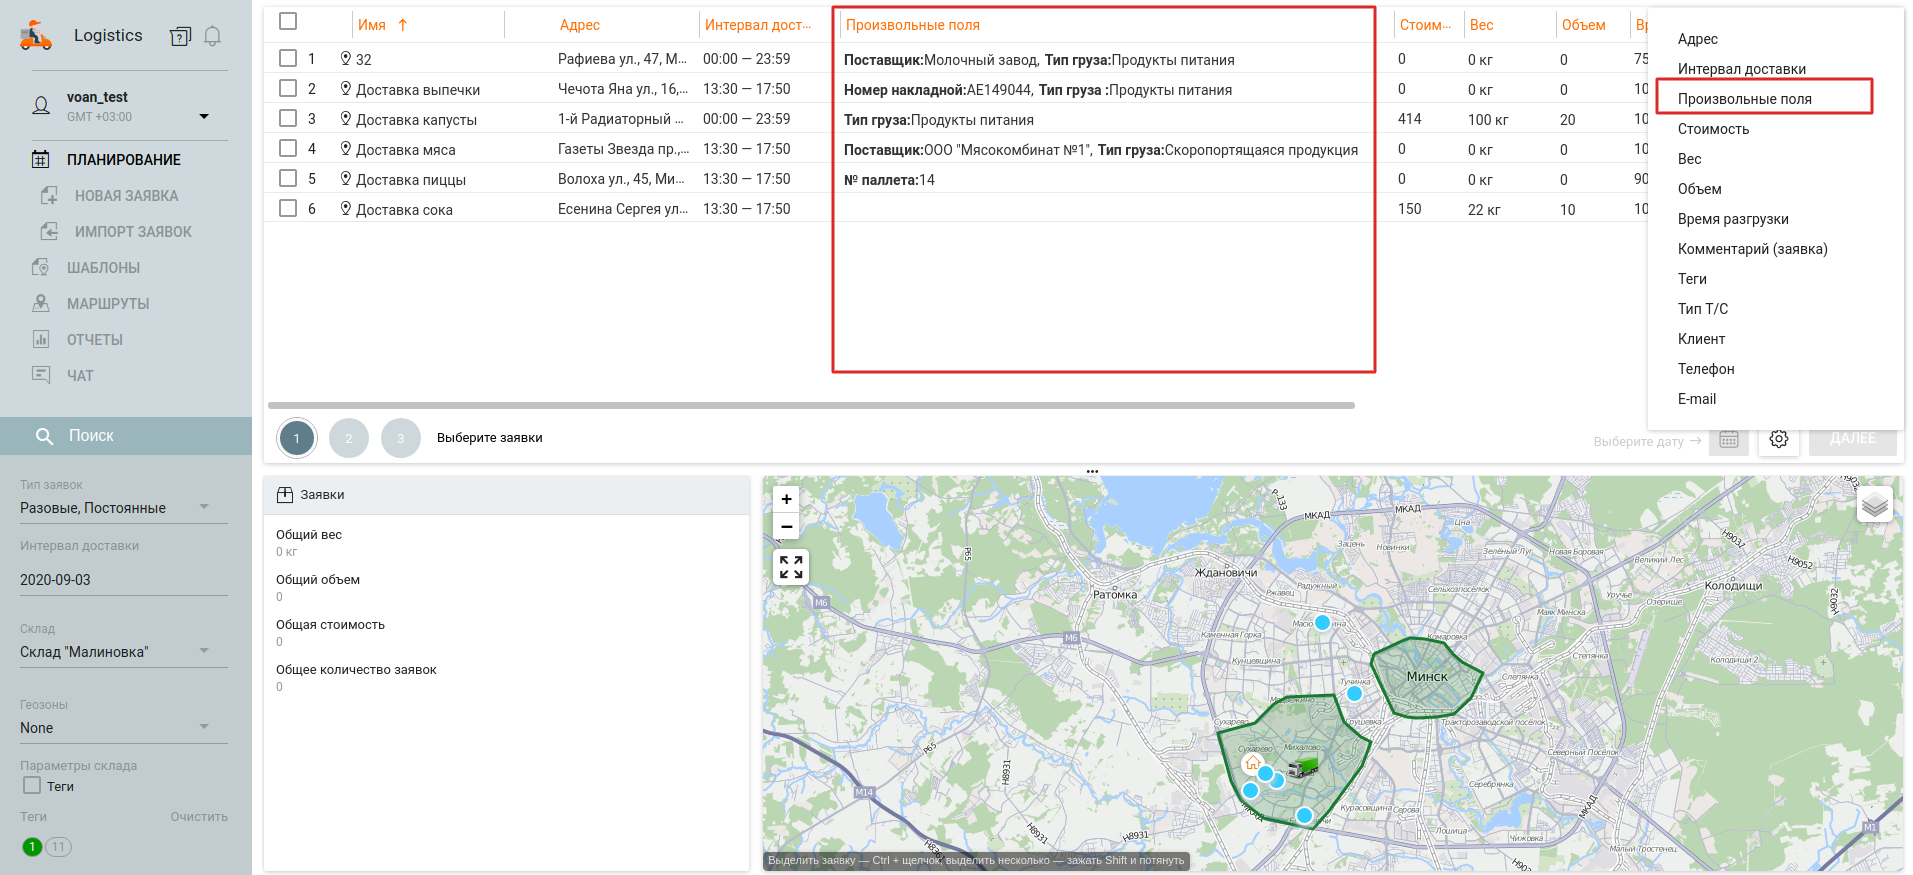
Task: Click the notifications bell icon
Action: point(212,37)
